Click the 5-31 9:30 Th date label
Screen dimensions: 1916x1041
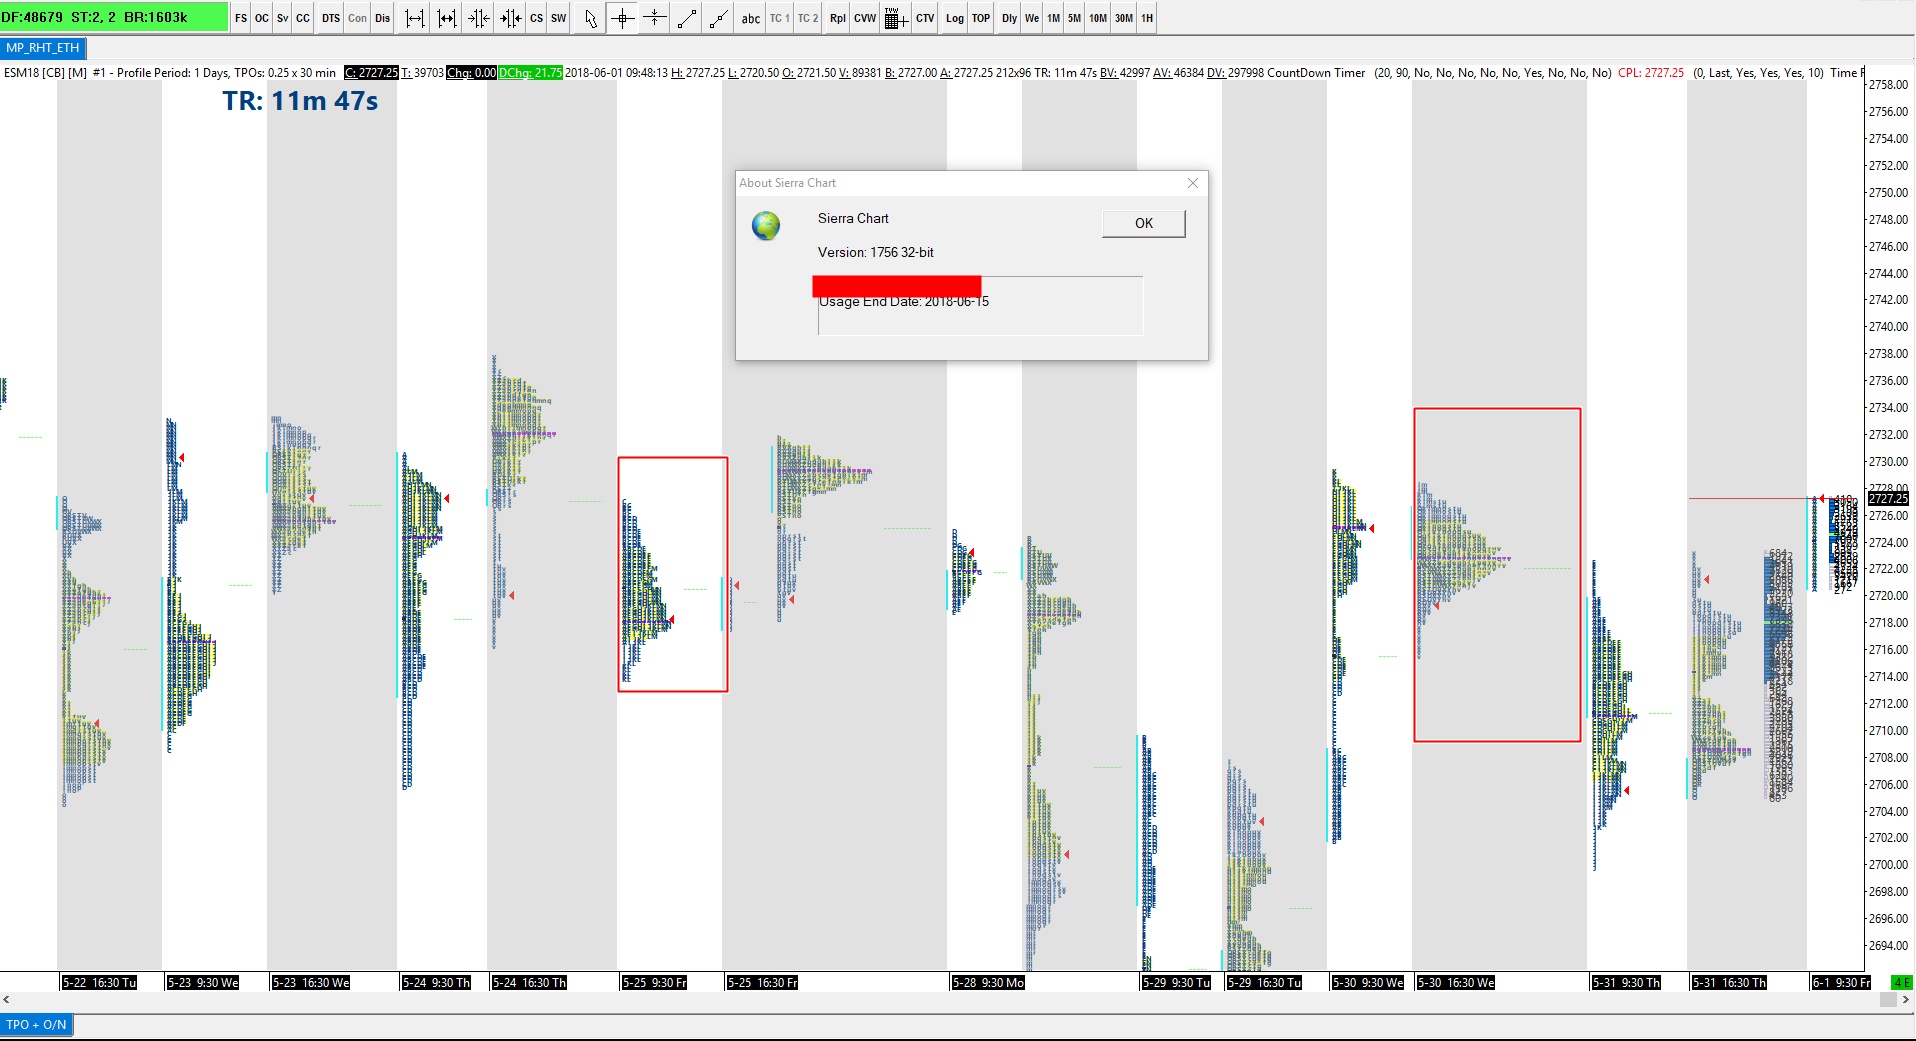click(1626, 983)
